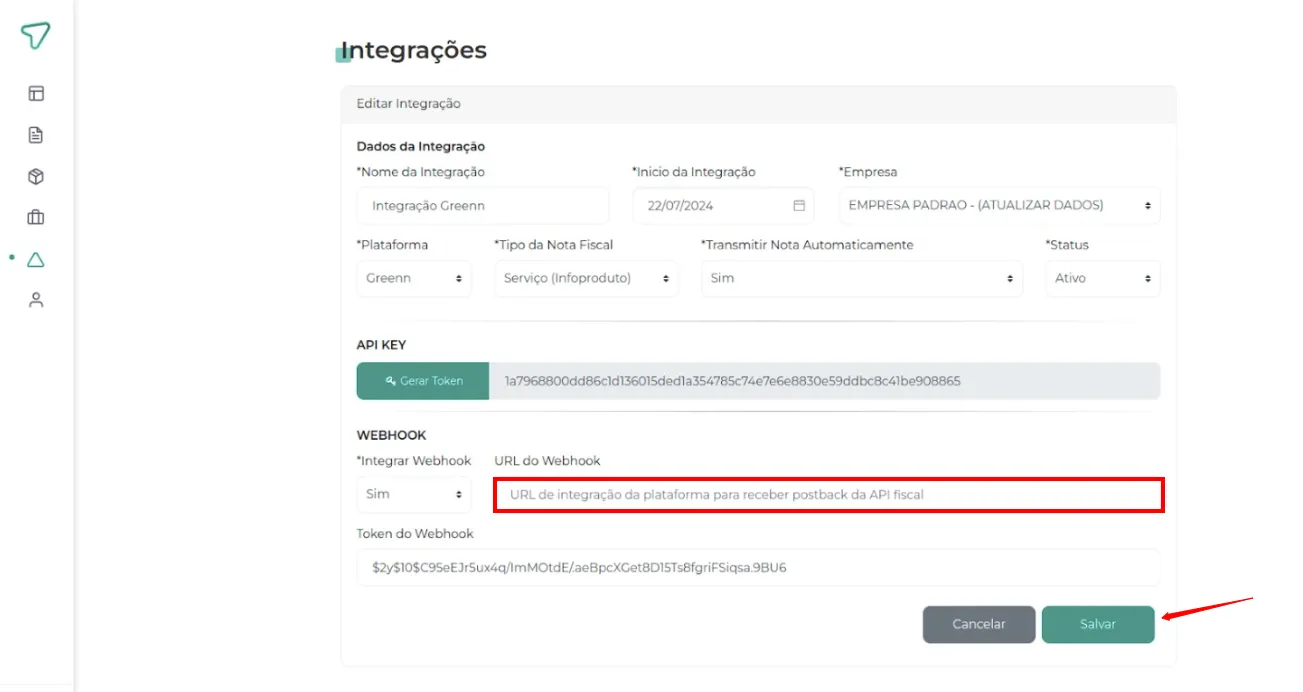
Task: Click the API key token value field
Action: click(x=825, y=381)
